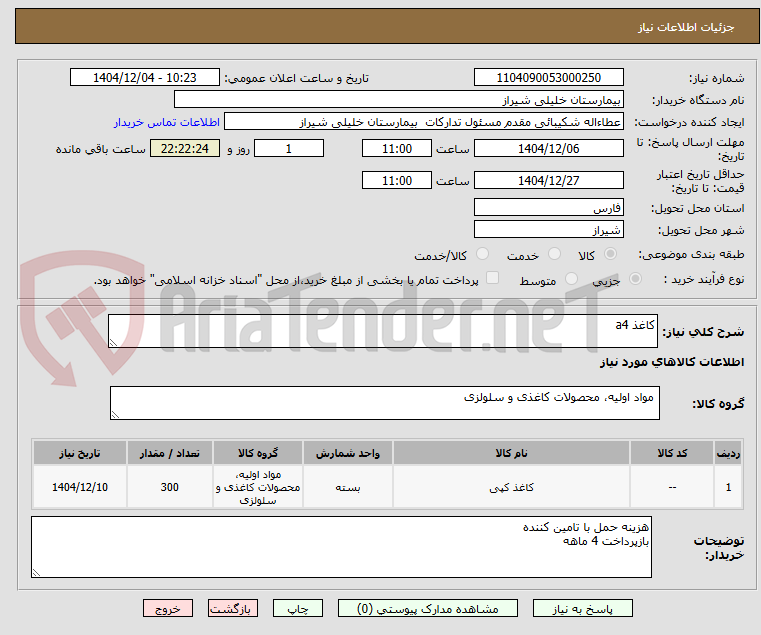Click the چاپ print button
Image resolution: width=761 pixels, height=635 pixels.
tap(298, 608)
